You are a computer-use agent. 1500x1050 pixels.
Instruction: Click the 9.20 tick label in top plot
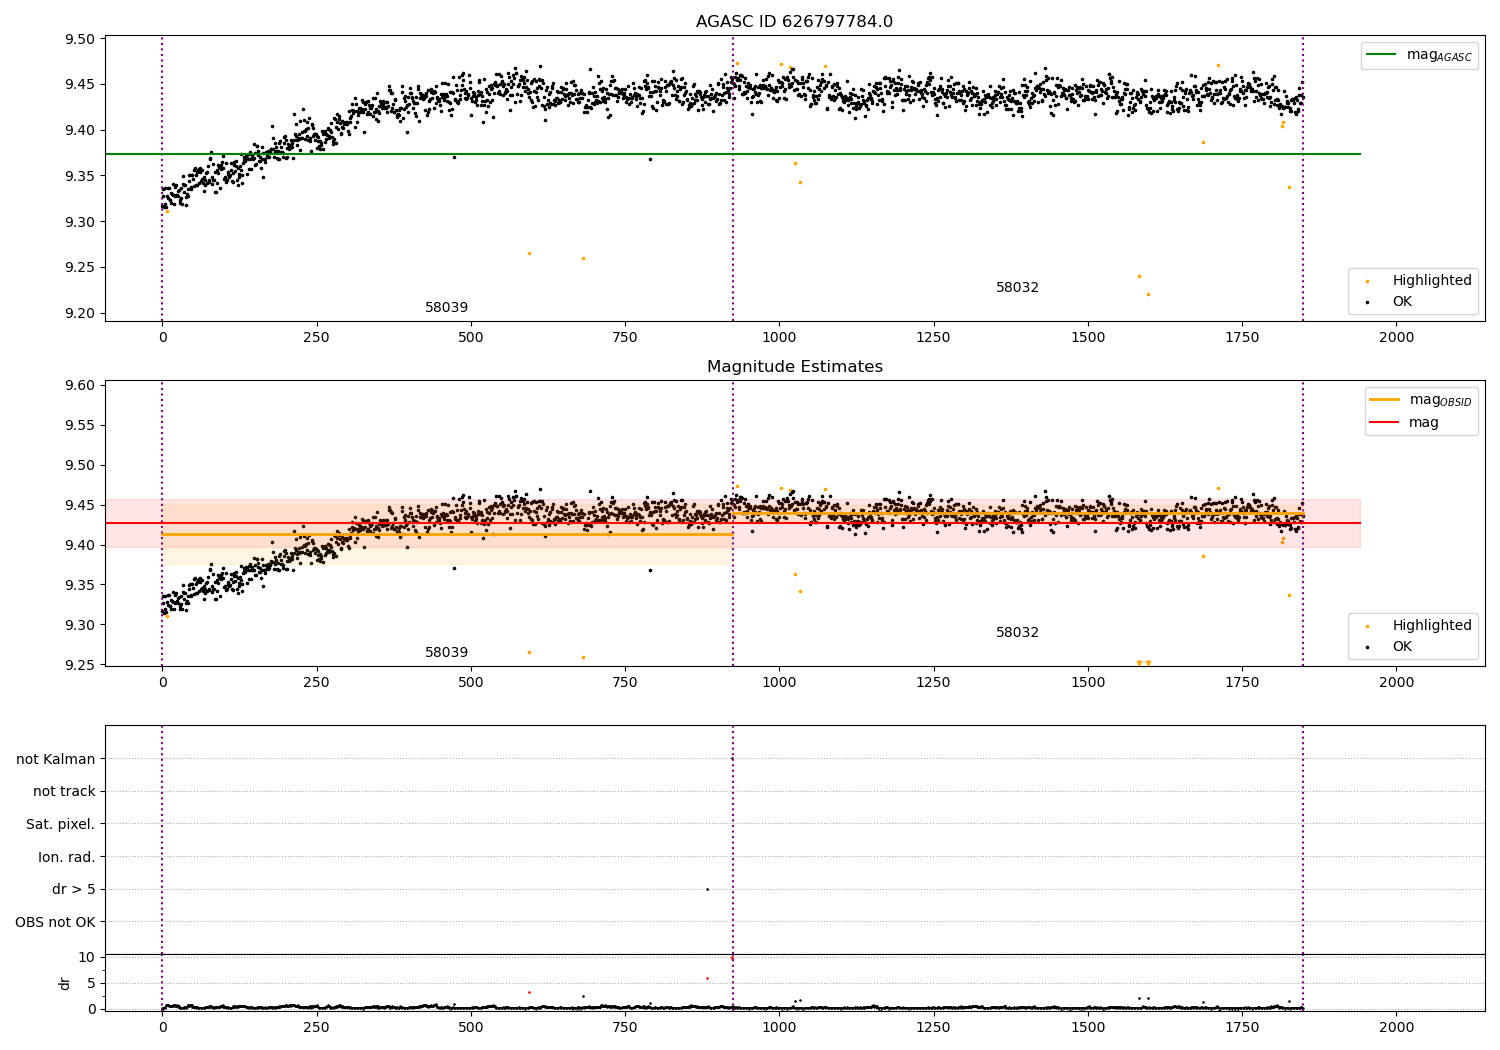[80, 313]
